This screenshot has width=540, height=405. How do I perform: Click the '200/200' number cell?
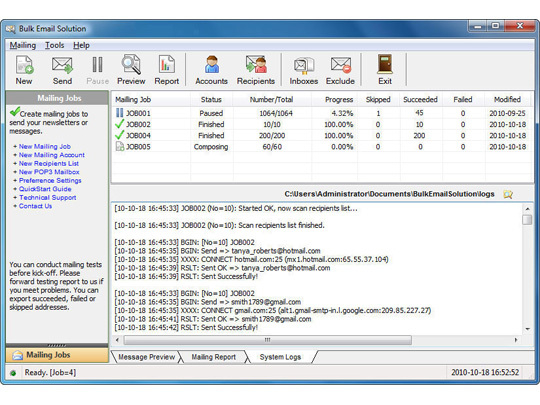tap(272, 135)
